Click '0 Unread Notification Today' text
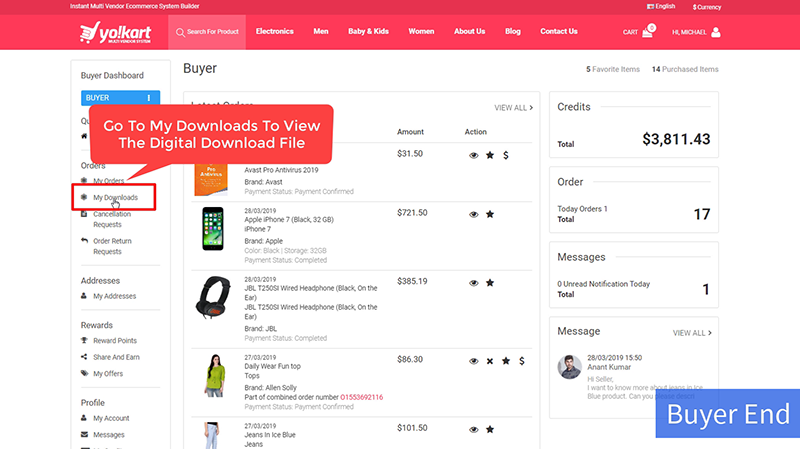The height and width of the screenshot is (449, 800). coord(604,284)
